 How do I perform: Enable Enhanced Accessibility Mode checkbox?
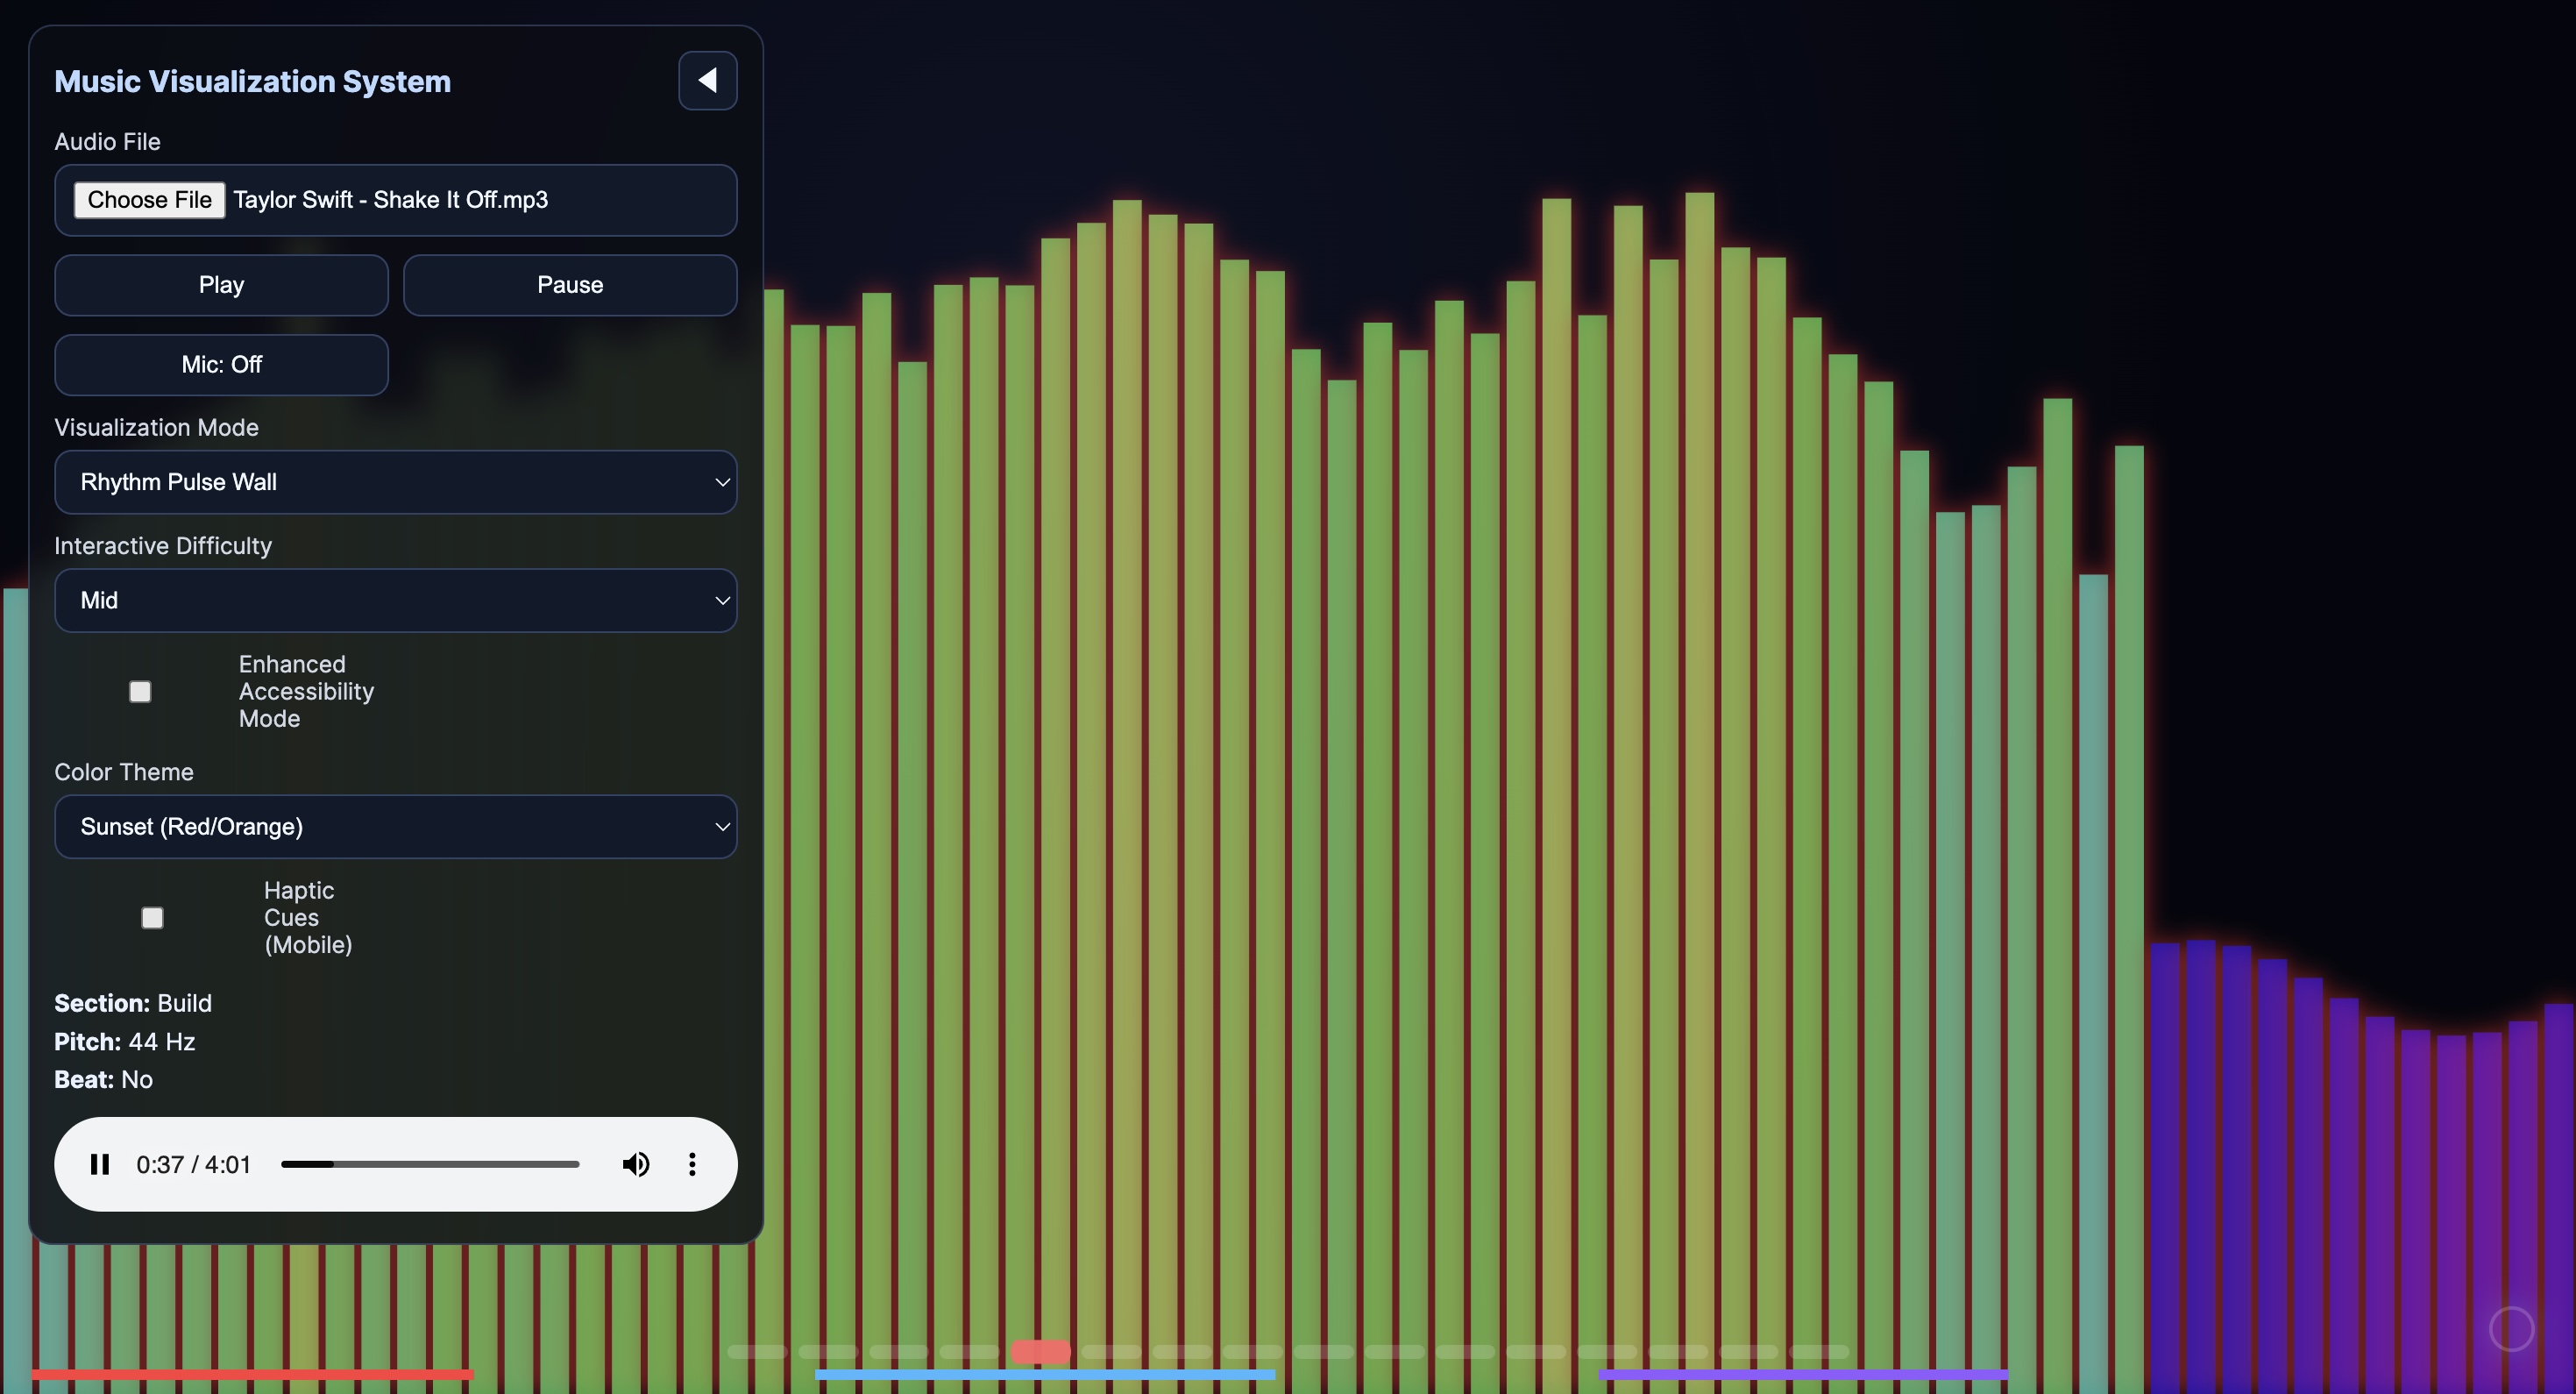(x=140, y=692)
